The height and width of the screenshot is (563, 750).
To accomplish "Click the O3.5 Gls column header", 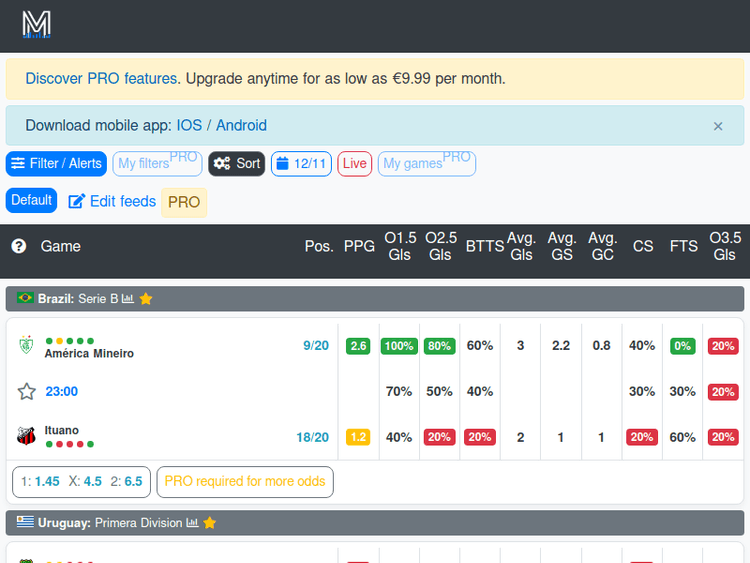I will (x=725, y=246).
